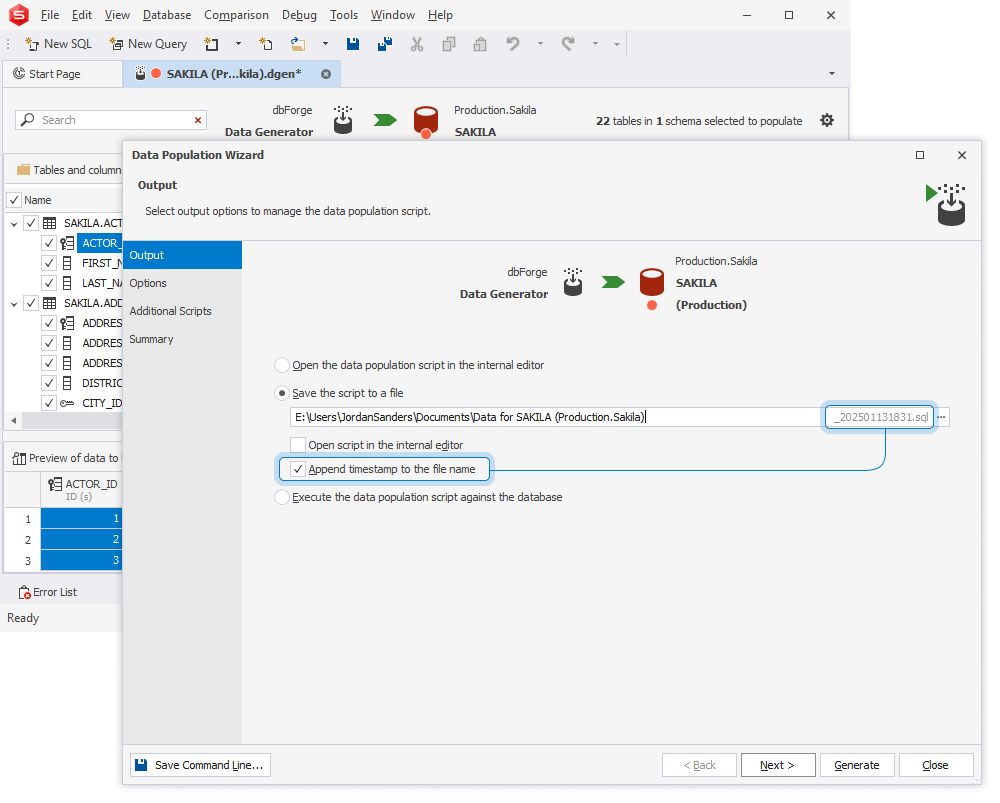Collapse the SAKILA.ACT table node

tap(14, 224)
